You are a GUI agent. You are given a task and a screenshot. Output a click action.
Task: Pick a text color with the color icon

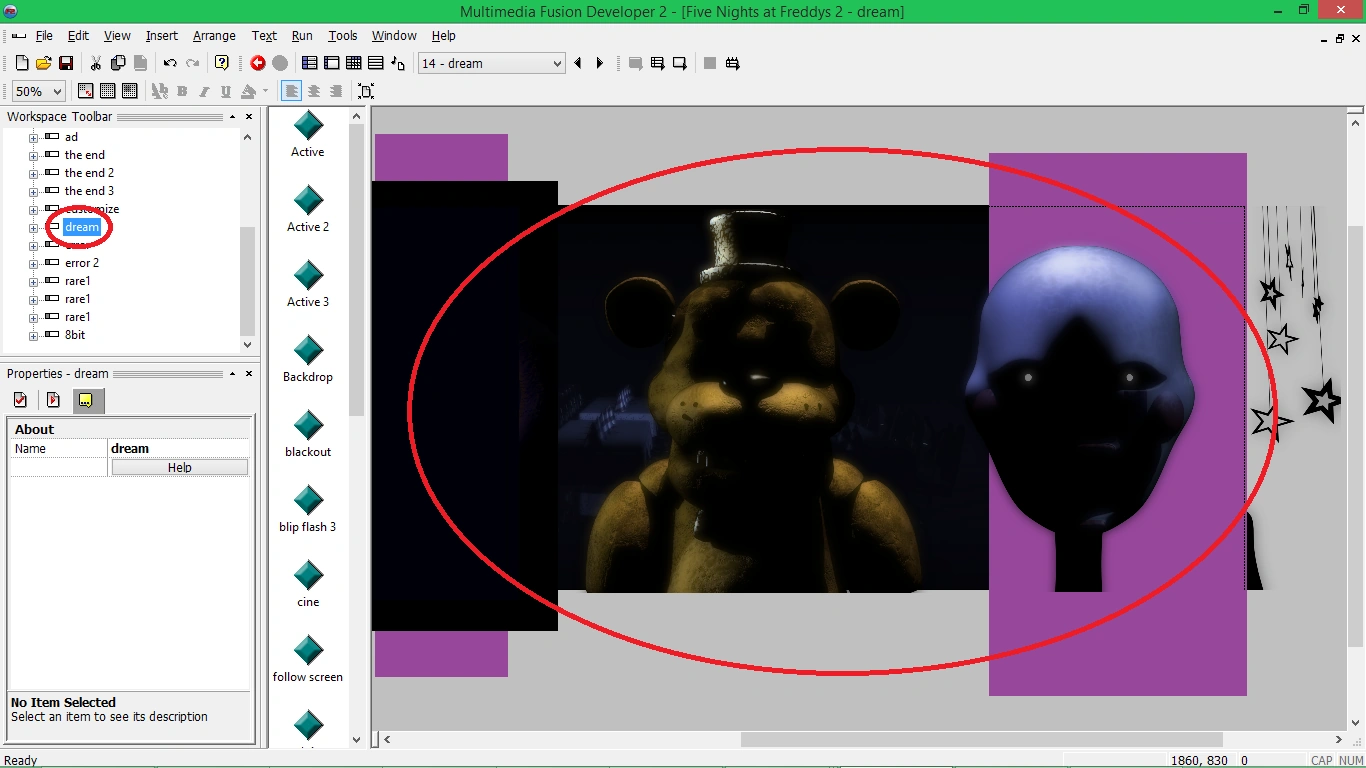[x=248, y=91]
